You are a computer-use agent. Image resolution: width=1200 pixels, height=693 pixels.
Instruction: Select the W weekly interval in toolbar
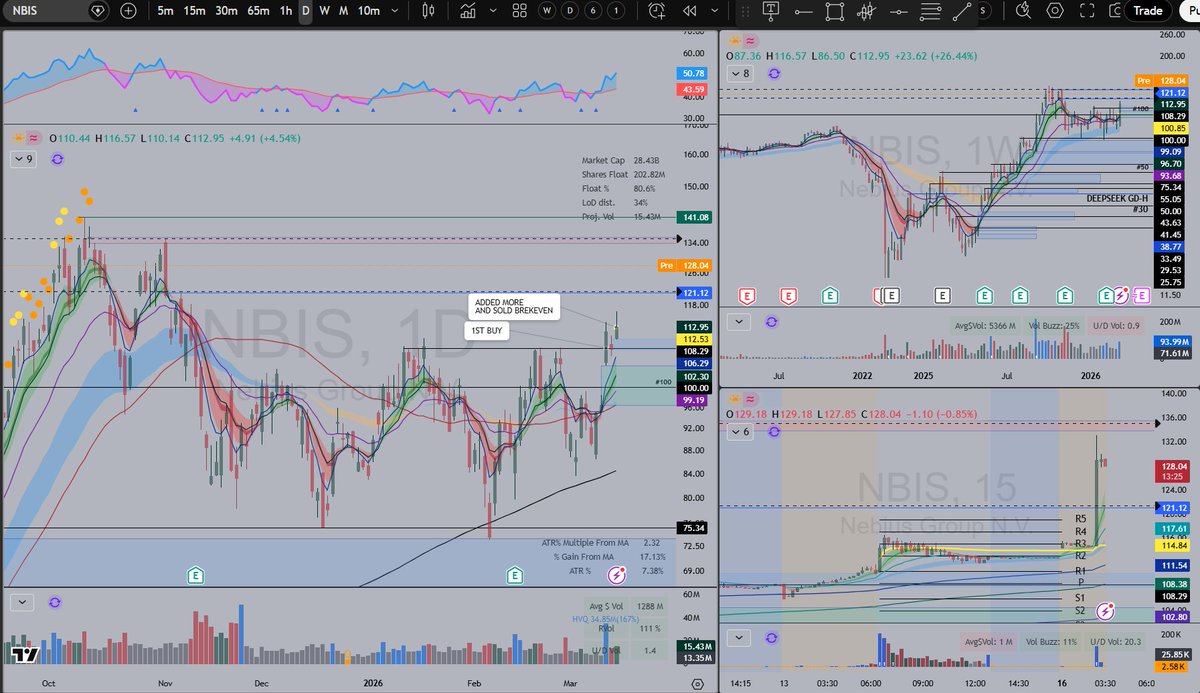point(324,11)
